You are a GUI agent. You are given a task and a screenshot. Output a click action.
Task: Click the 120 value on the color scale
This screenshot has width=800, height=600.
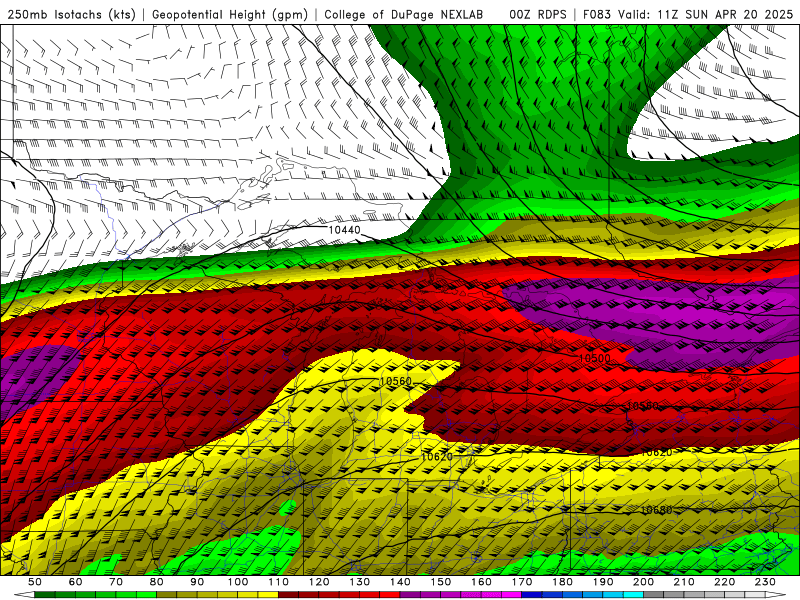319,582
